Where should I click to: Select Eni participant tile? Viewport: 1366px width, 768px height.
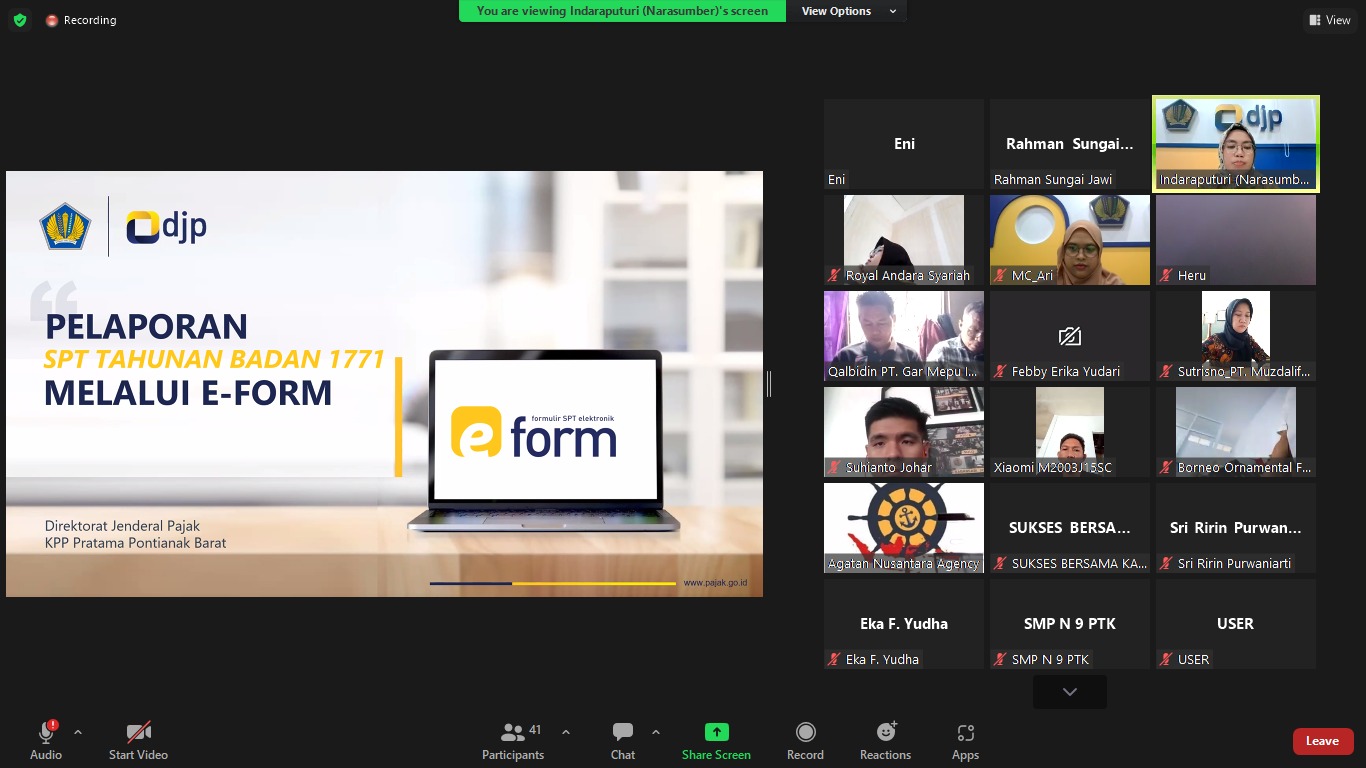pos(904,144)
